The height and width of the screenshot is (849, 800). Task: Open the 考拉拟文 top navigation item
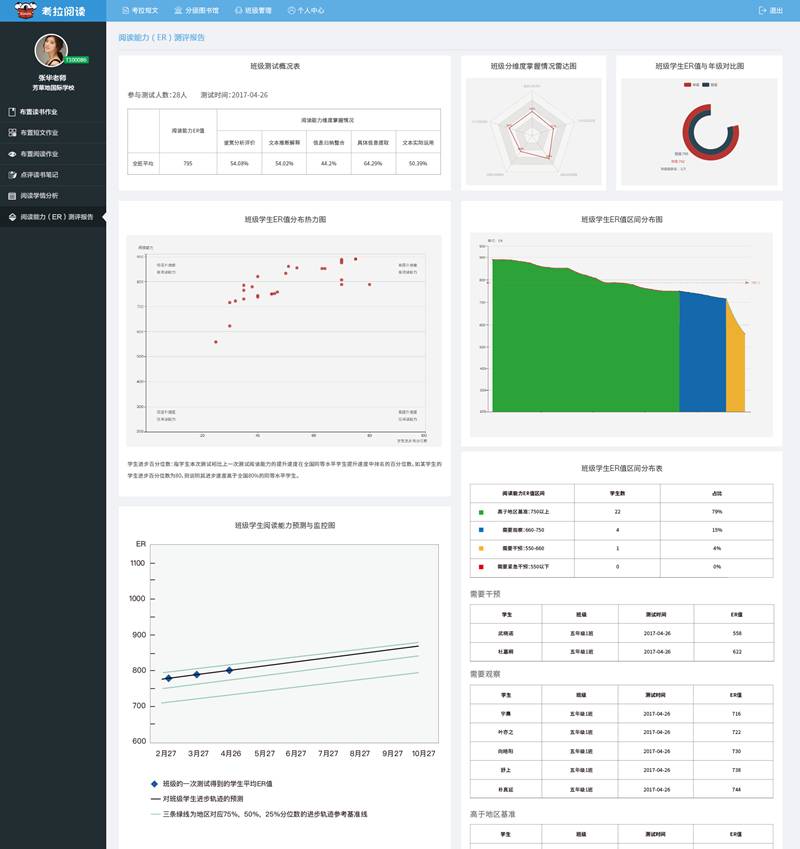140,10
